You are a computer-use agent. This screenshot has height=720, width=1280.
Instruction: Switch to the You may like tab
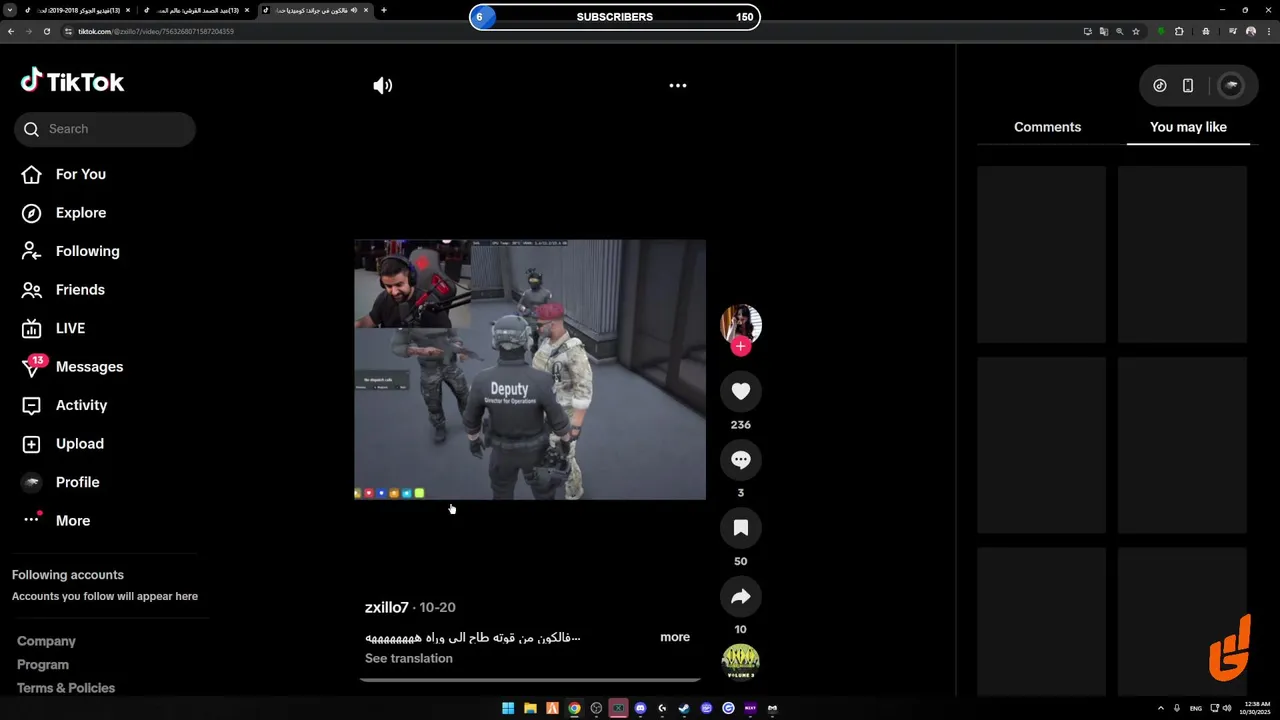1188,127
